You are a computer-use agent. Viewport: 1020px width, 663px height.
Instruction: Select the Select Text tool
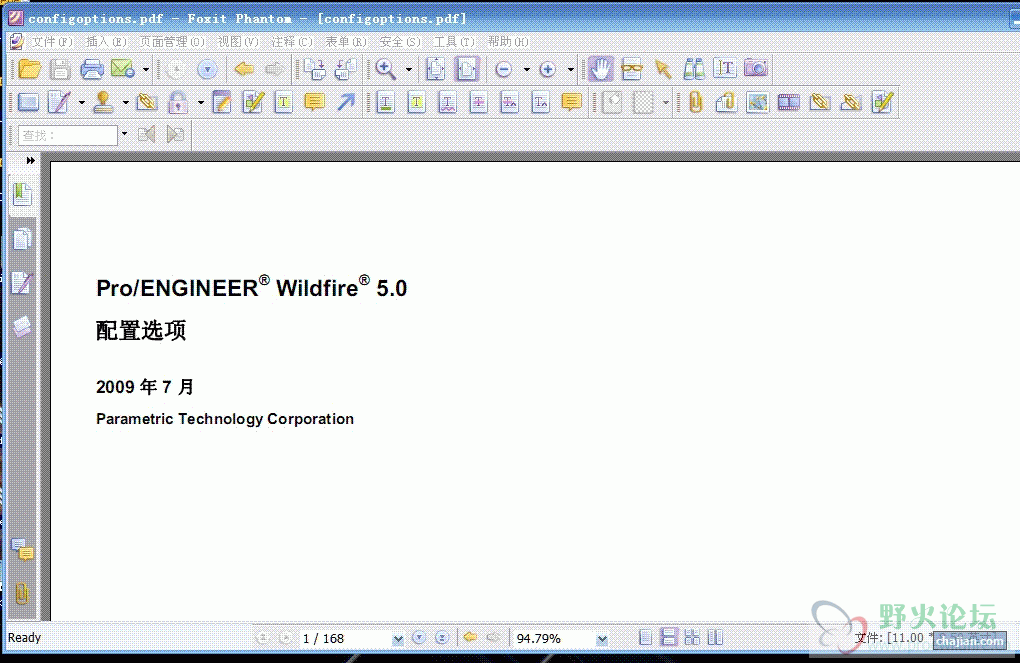tap(725, 69)
